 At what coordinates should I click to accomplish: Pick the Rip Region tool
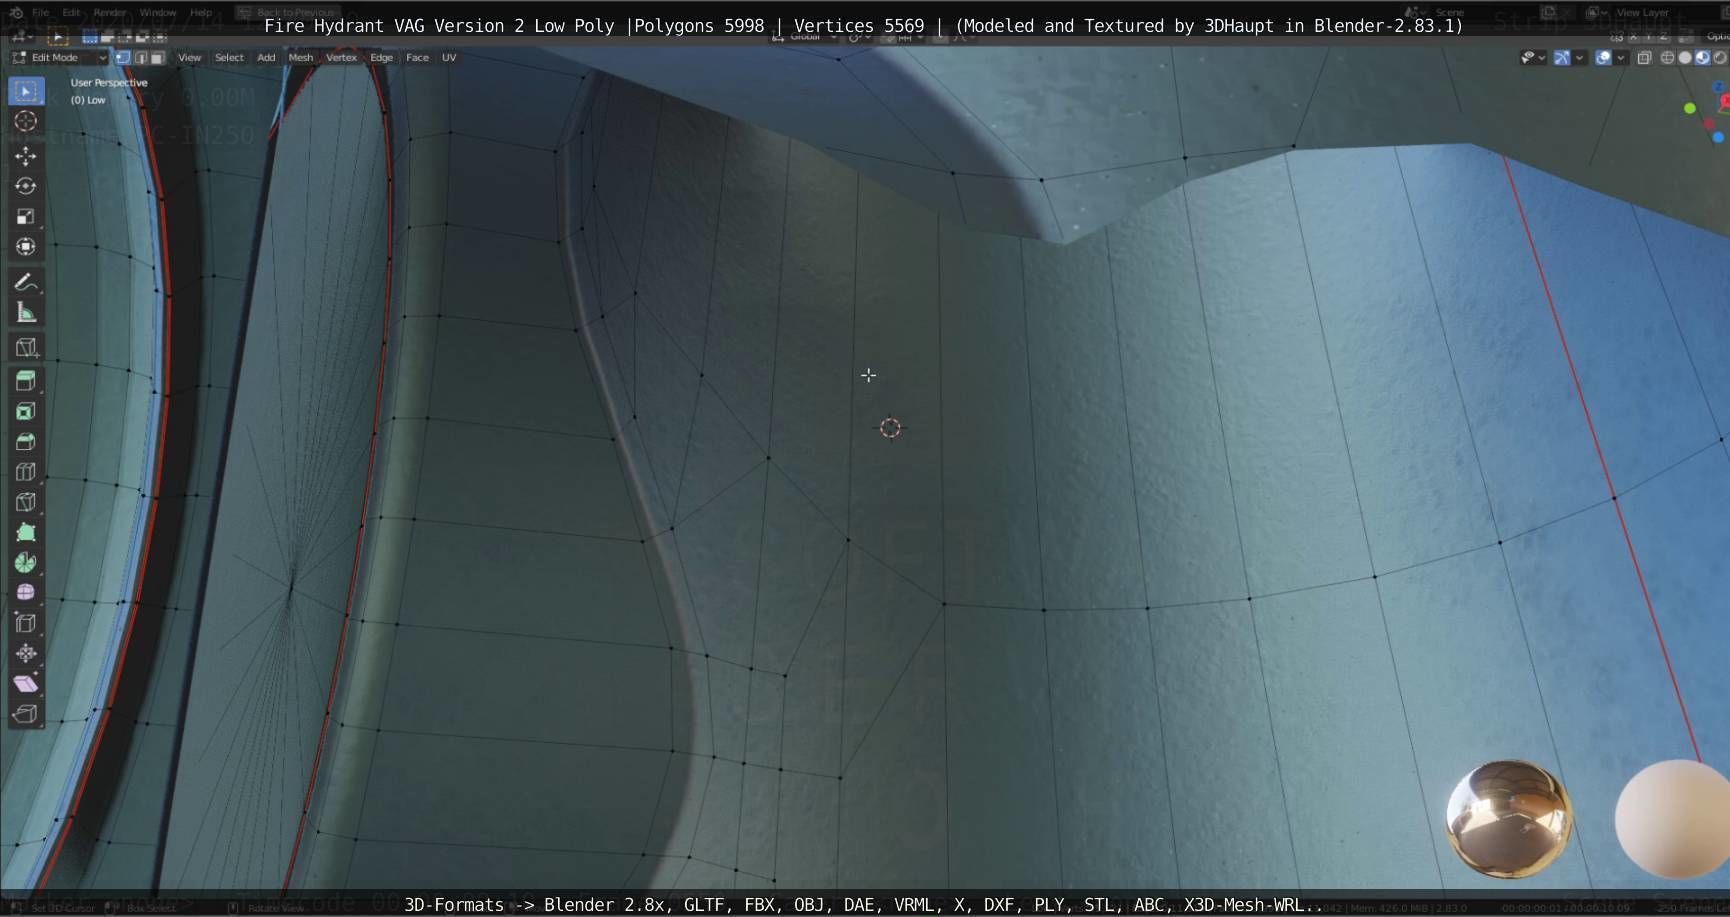click(26, 714)
